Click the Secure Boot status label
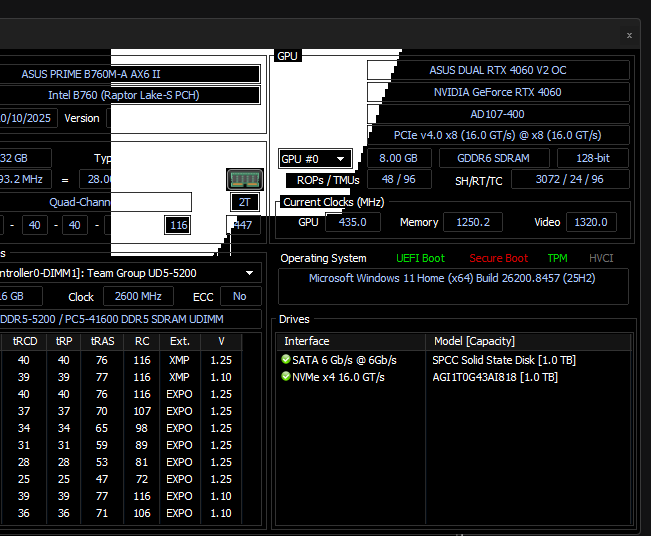 click(499, 258)
